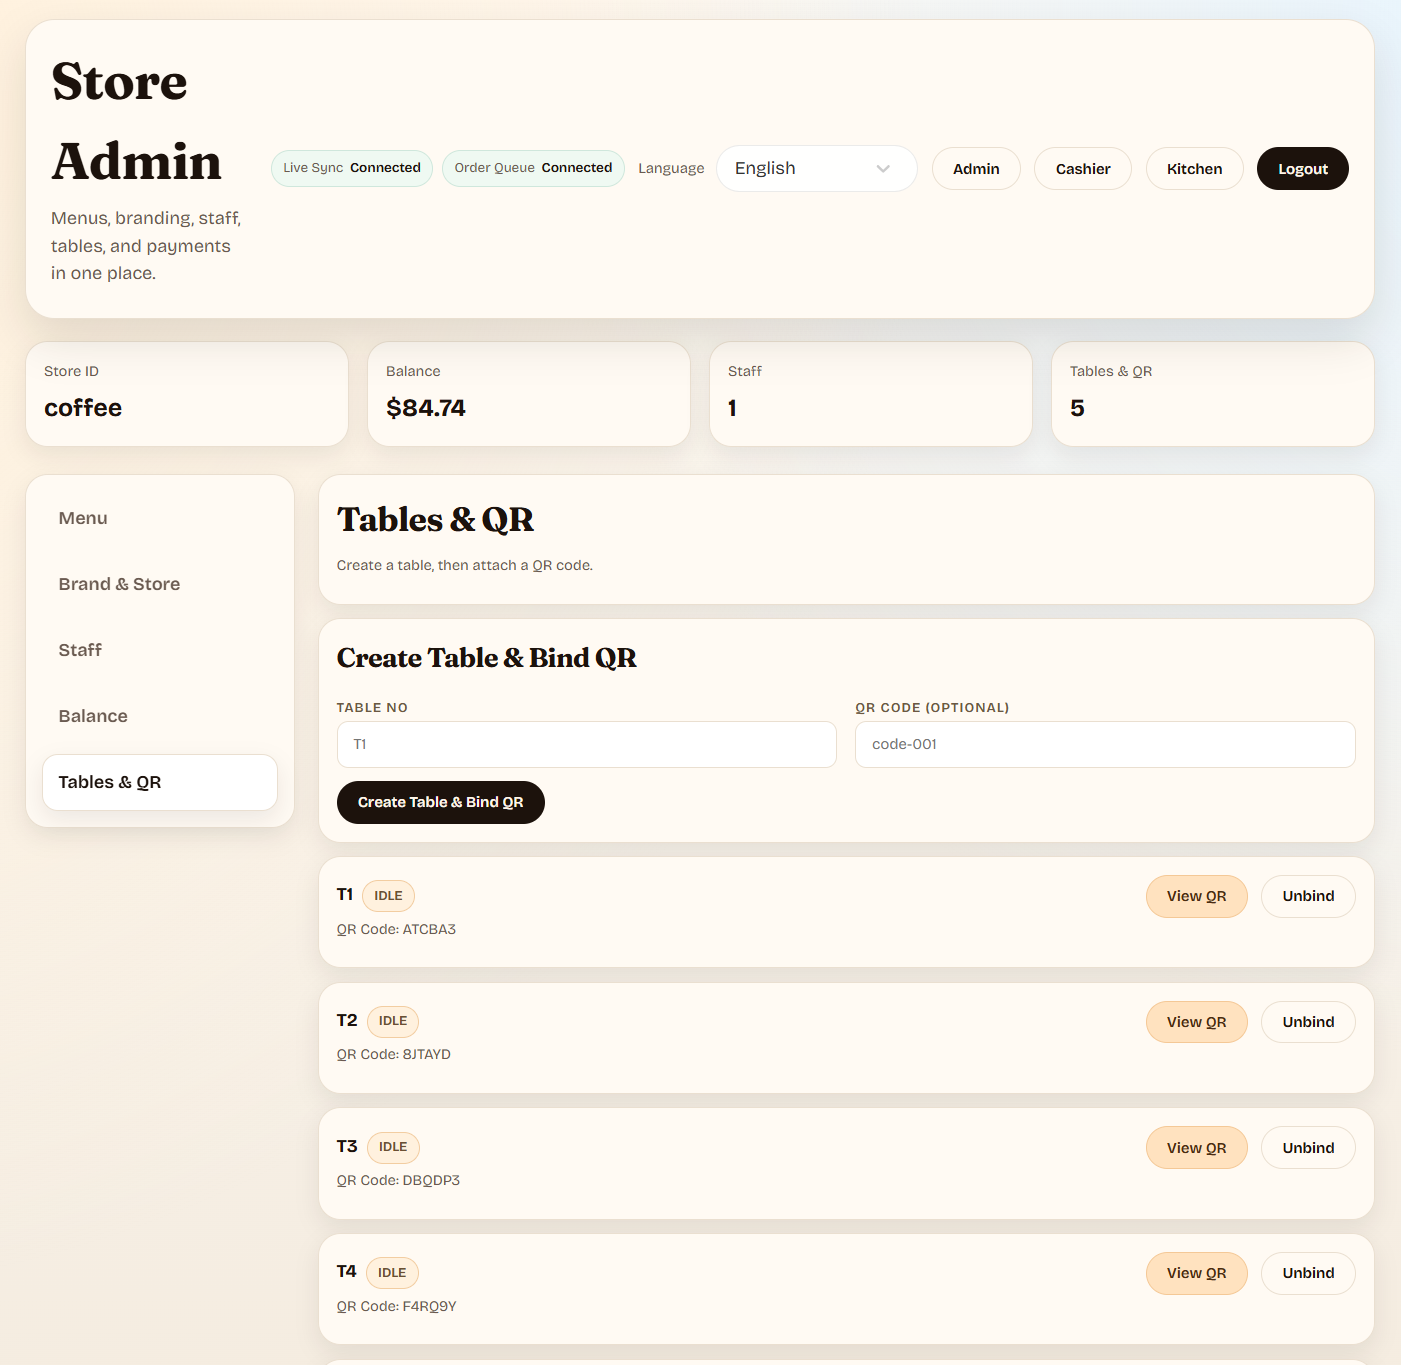Click the IDLE status badge for T4
Viewport: 1401px width, 1365px height.
tap(392, 1273)
